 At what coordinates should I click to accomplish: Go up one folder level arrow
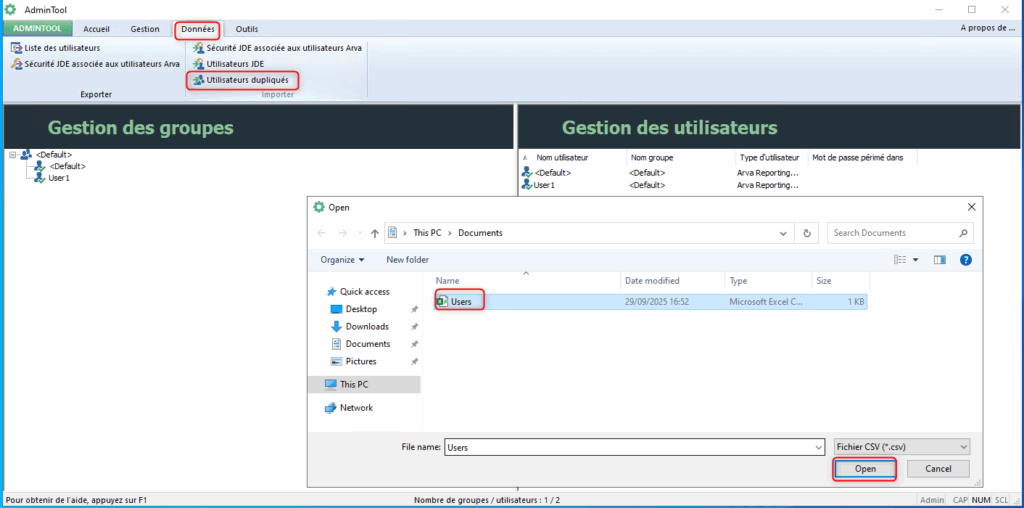pyautogui.click(x=374, y=233)
